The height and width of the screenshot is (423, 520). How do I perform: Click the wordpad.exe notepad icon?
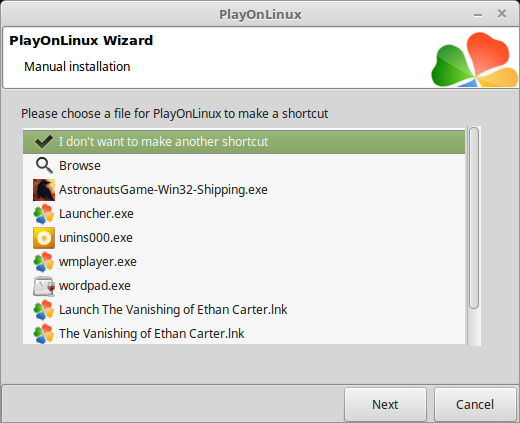coord(44,286)
